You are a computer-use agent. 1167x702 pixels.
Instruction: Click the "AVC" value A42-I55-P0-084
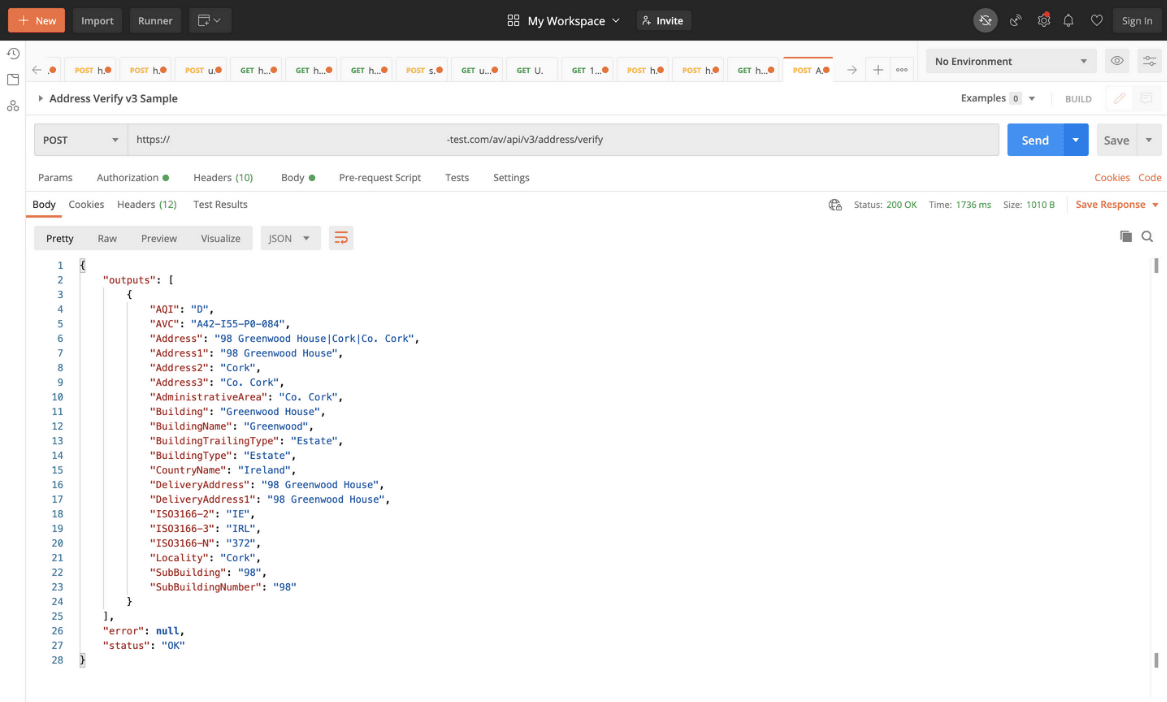click(x=238, y=324)
